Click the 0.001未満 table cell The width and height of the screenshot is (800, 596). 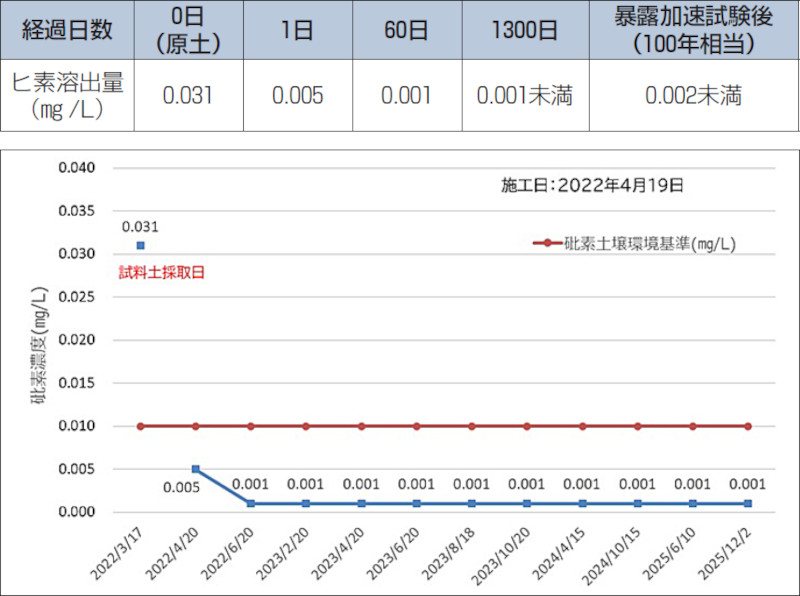click(x=524, y=95)
